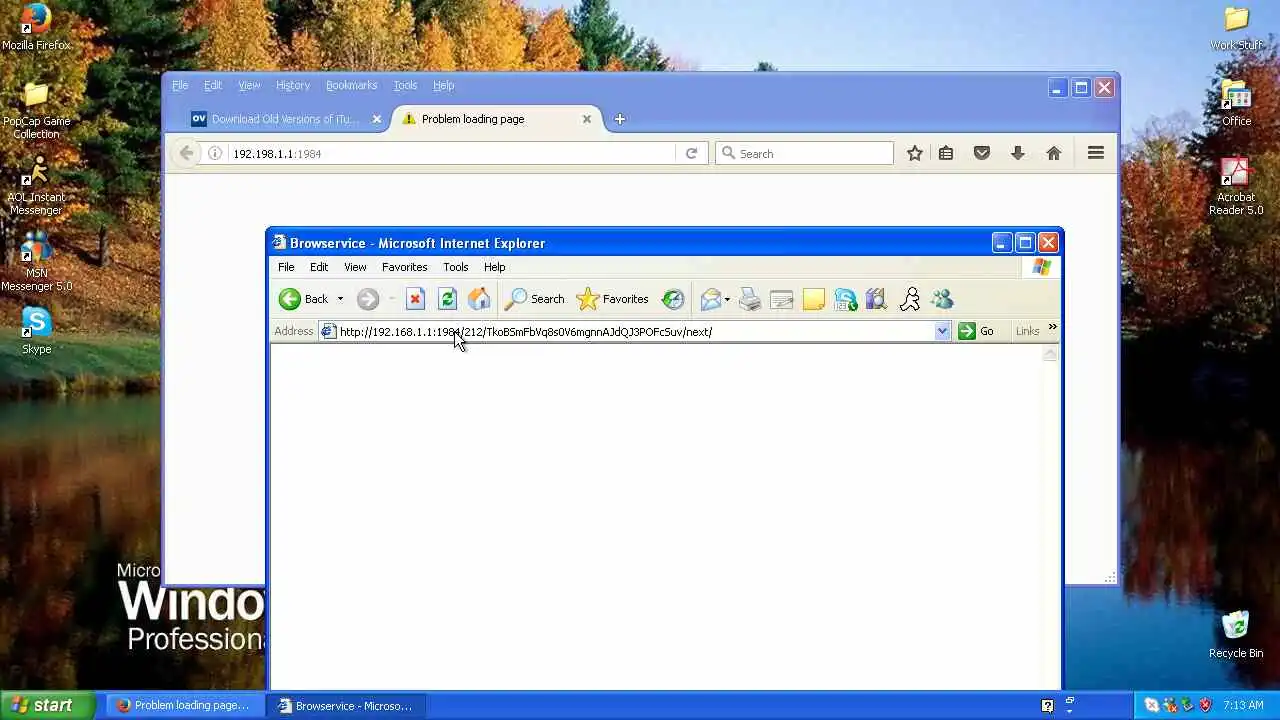Viewport: 1280px width, 720px height.
Task: Click the Skype add-on toolbar icon
Action: (x=845, y=299)
